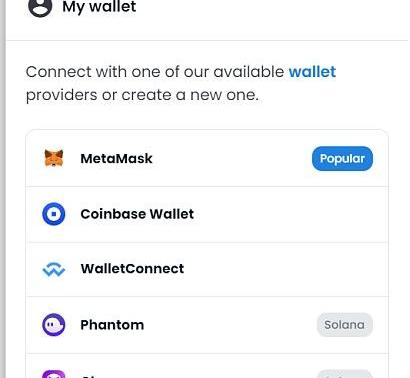Select the Phantom wallet name
The image size is (410, 378).
112,325
